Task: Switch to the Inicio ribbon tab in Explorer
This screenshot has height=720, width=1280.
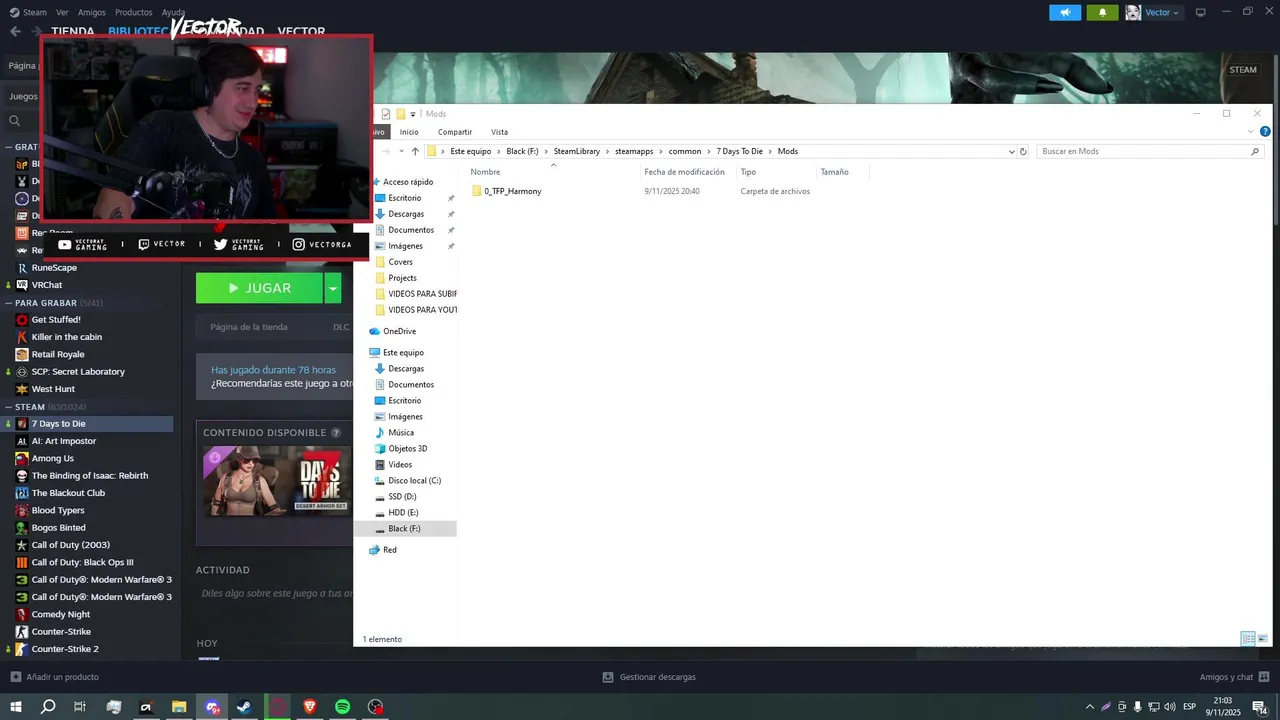Action: click(x=409, y=132)
